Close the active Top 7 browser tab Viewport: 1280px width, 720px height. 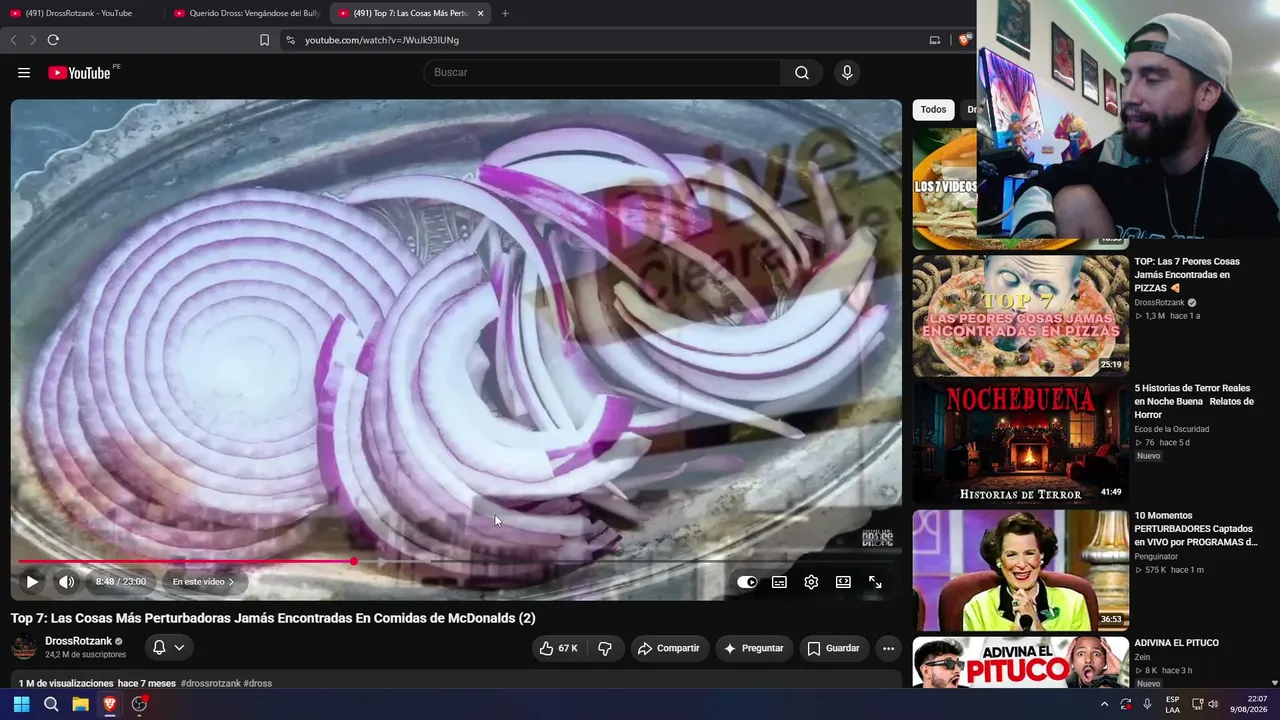point(481,13)
